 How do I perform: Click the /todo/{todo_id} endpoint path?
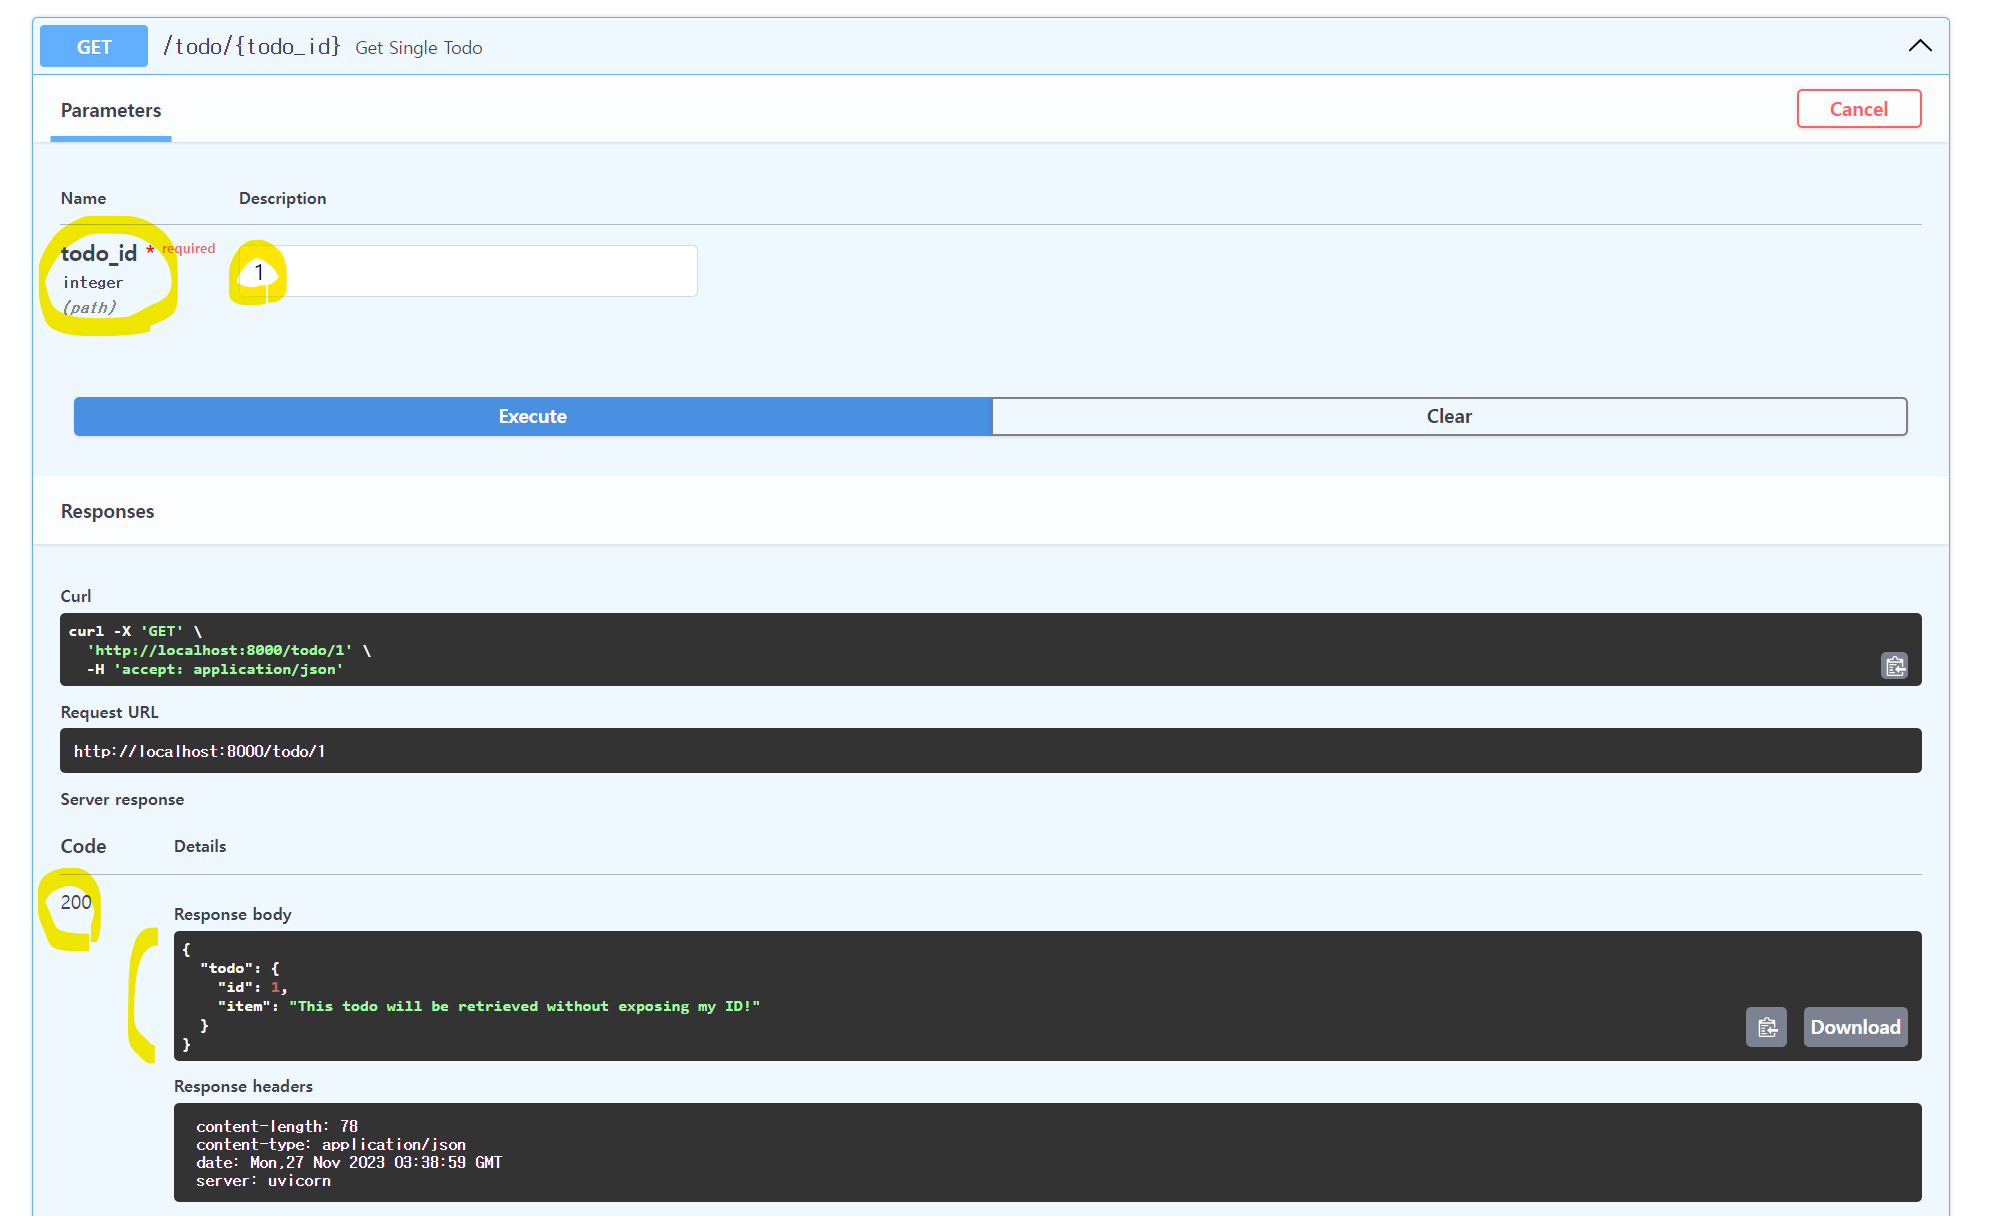[252, 47]
